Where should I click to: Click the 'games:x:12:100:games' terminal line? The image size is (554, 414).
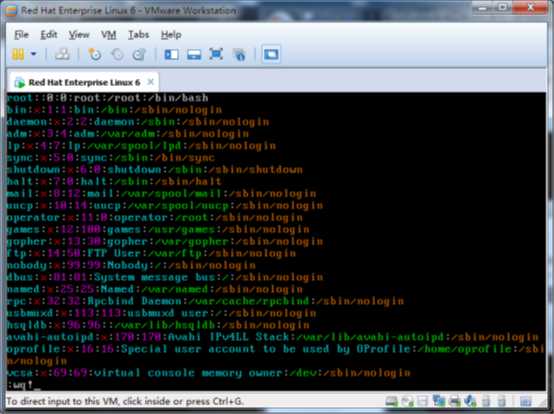coord(158,230)
